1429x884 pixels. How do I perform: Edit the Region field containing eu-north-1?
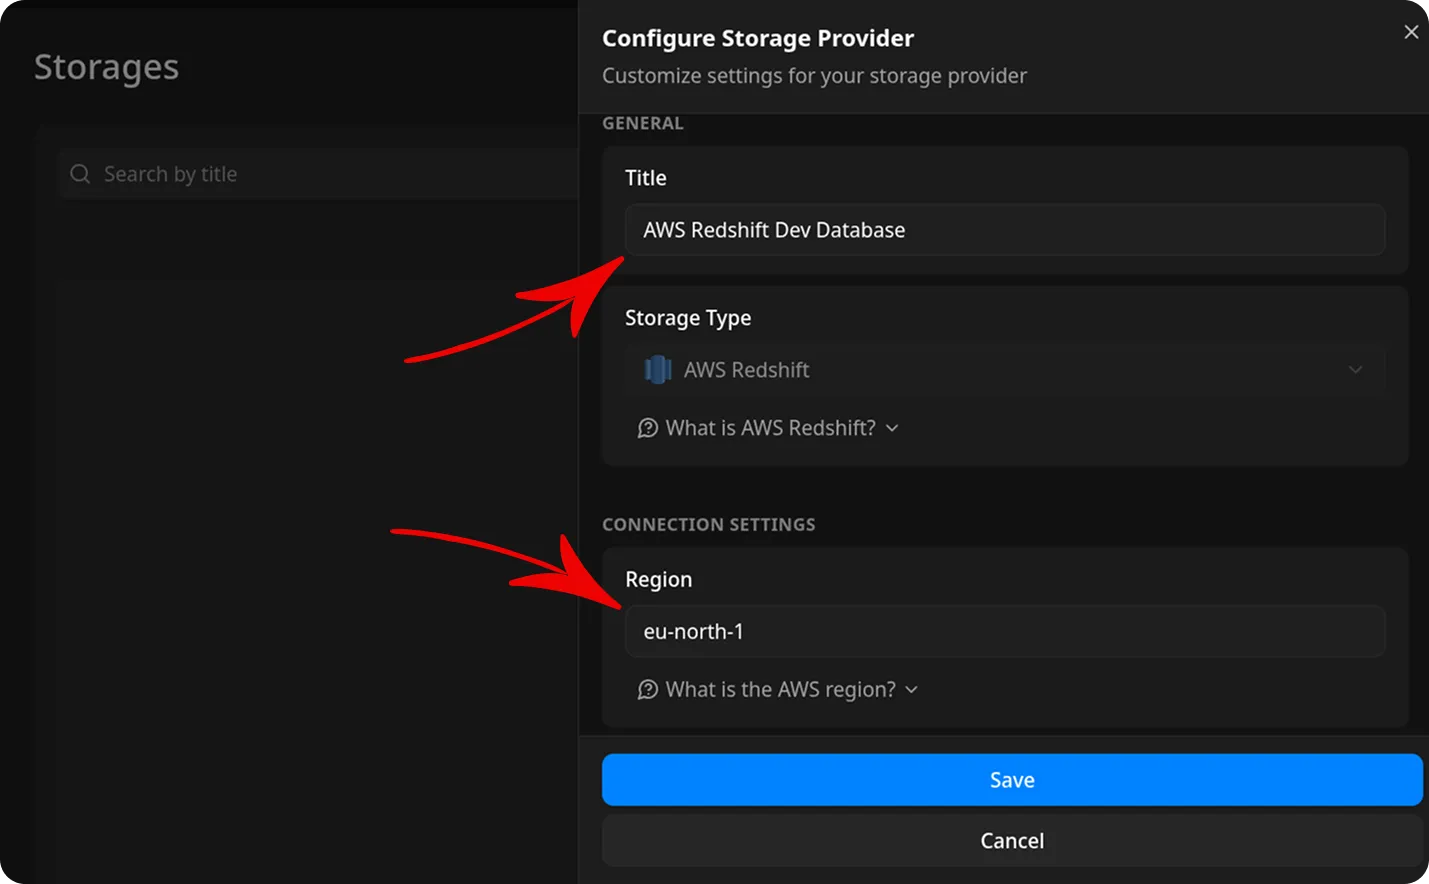[1004, 631]
